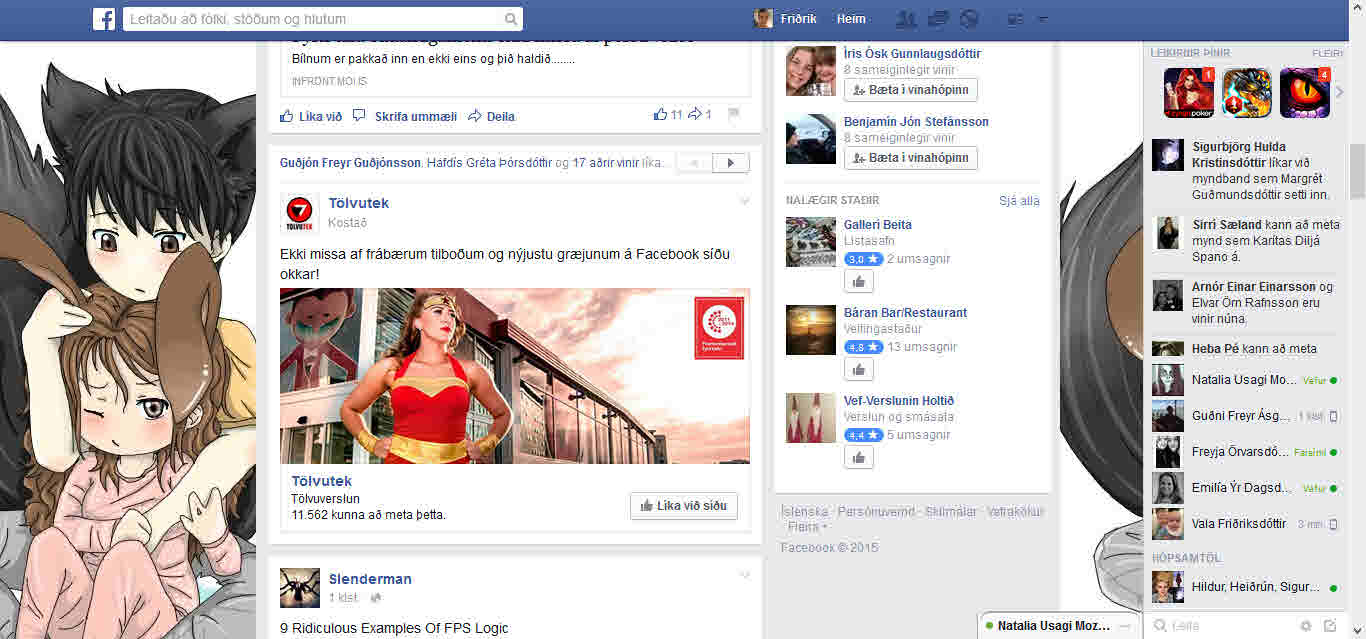This screenshot has width=1366, height=639.
Task: Open chat with Emilía Ýr Dagsd…
Action: pos(1246,488)
